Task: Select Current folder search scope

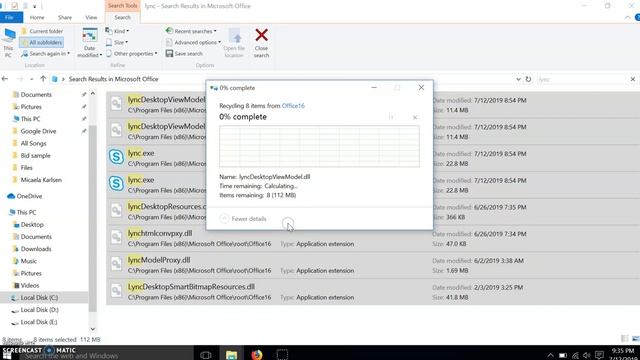Action: pos(42,31)
